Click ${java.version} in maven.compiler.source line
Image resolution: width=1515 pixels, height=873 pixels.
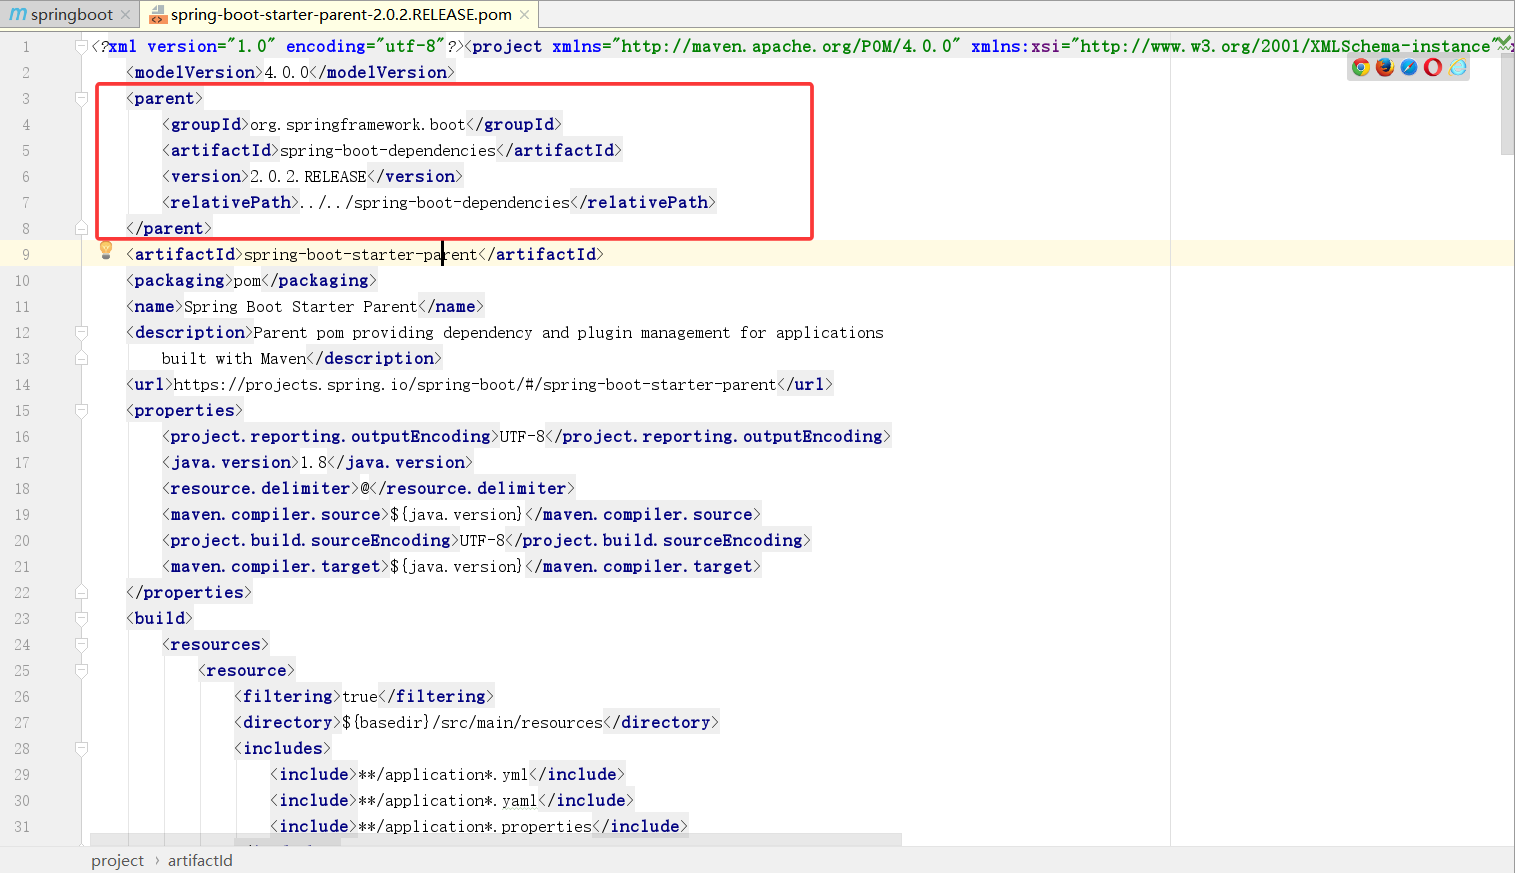click(456, 514)
